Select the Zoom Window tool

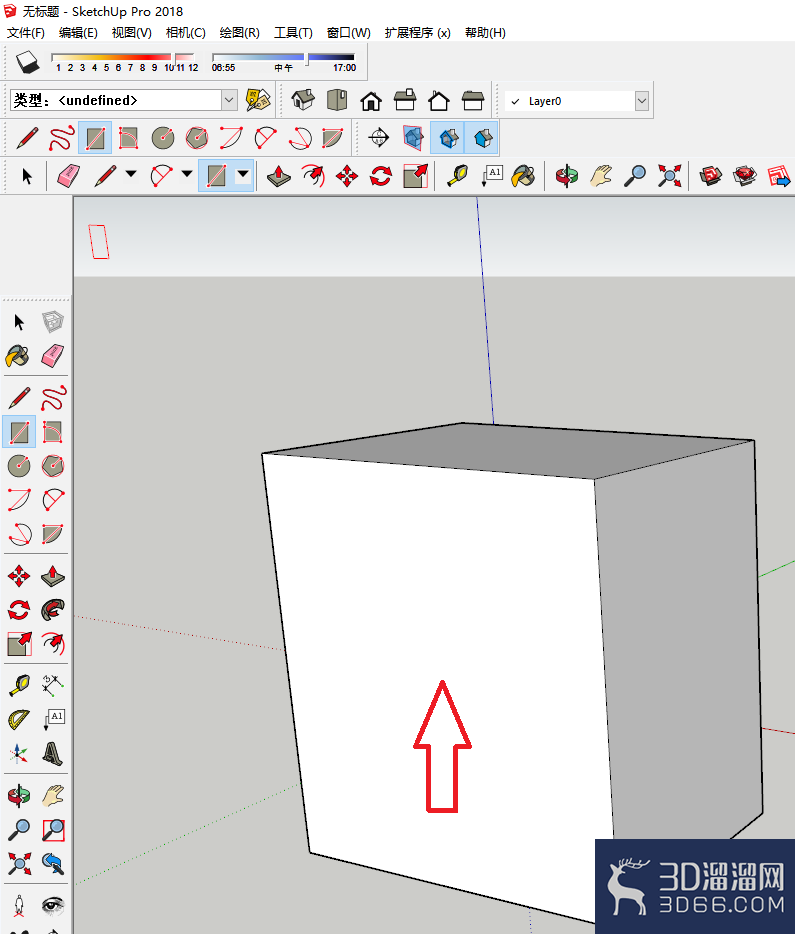(53, 829)
